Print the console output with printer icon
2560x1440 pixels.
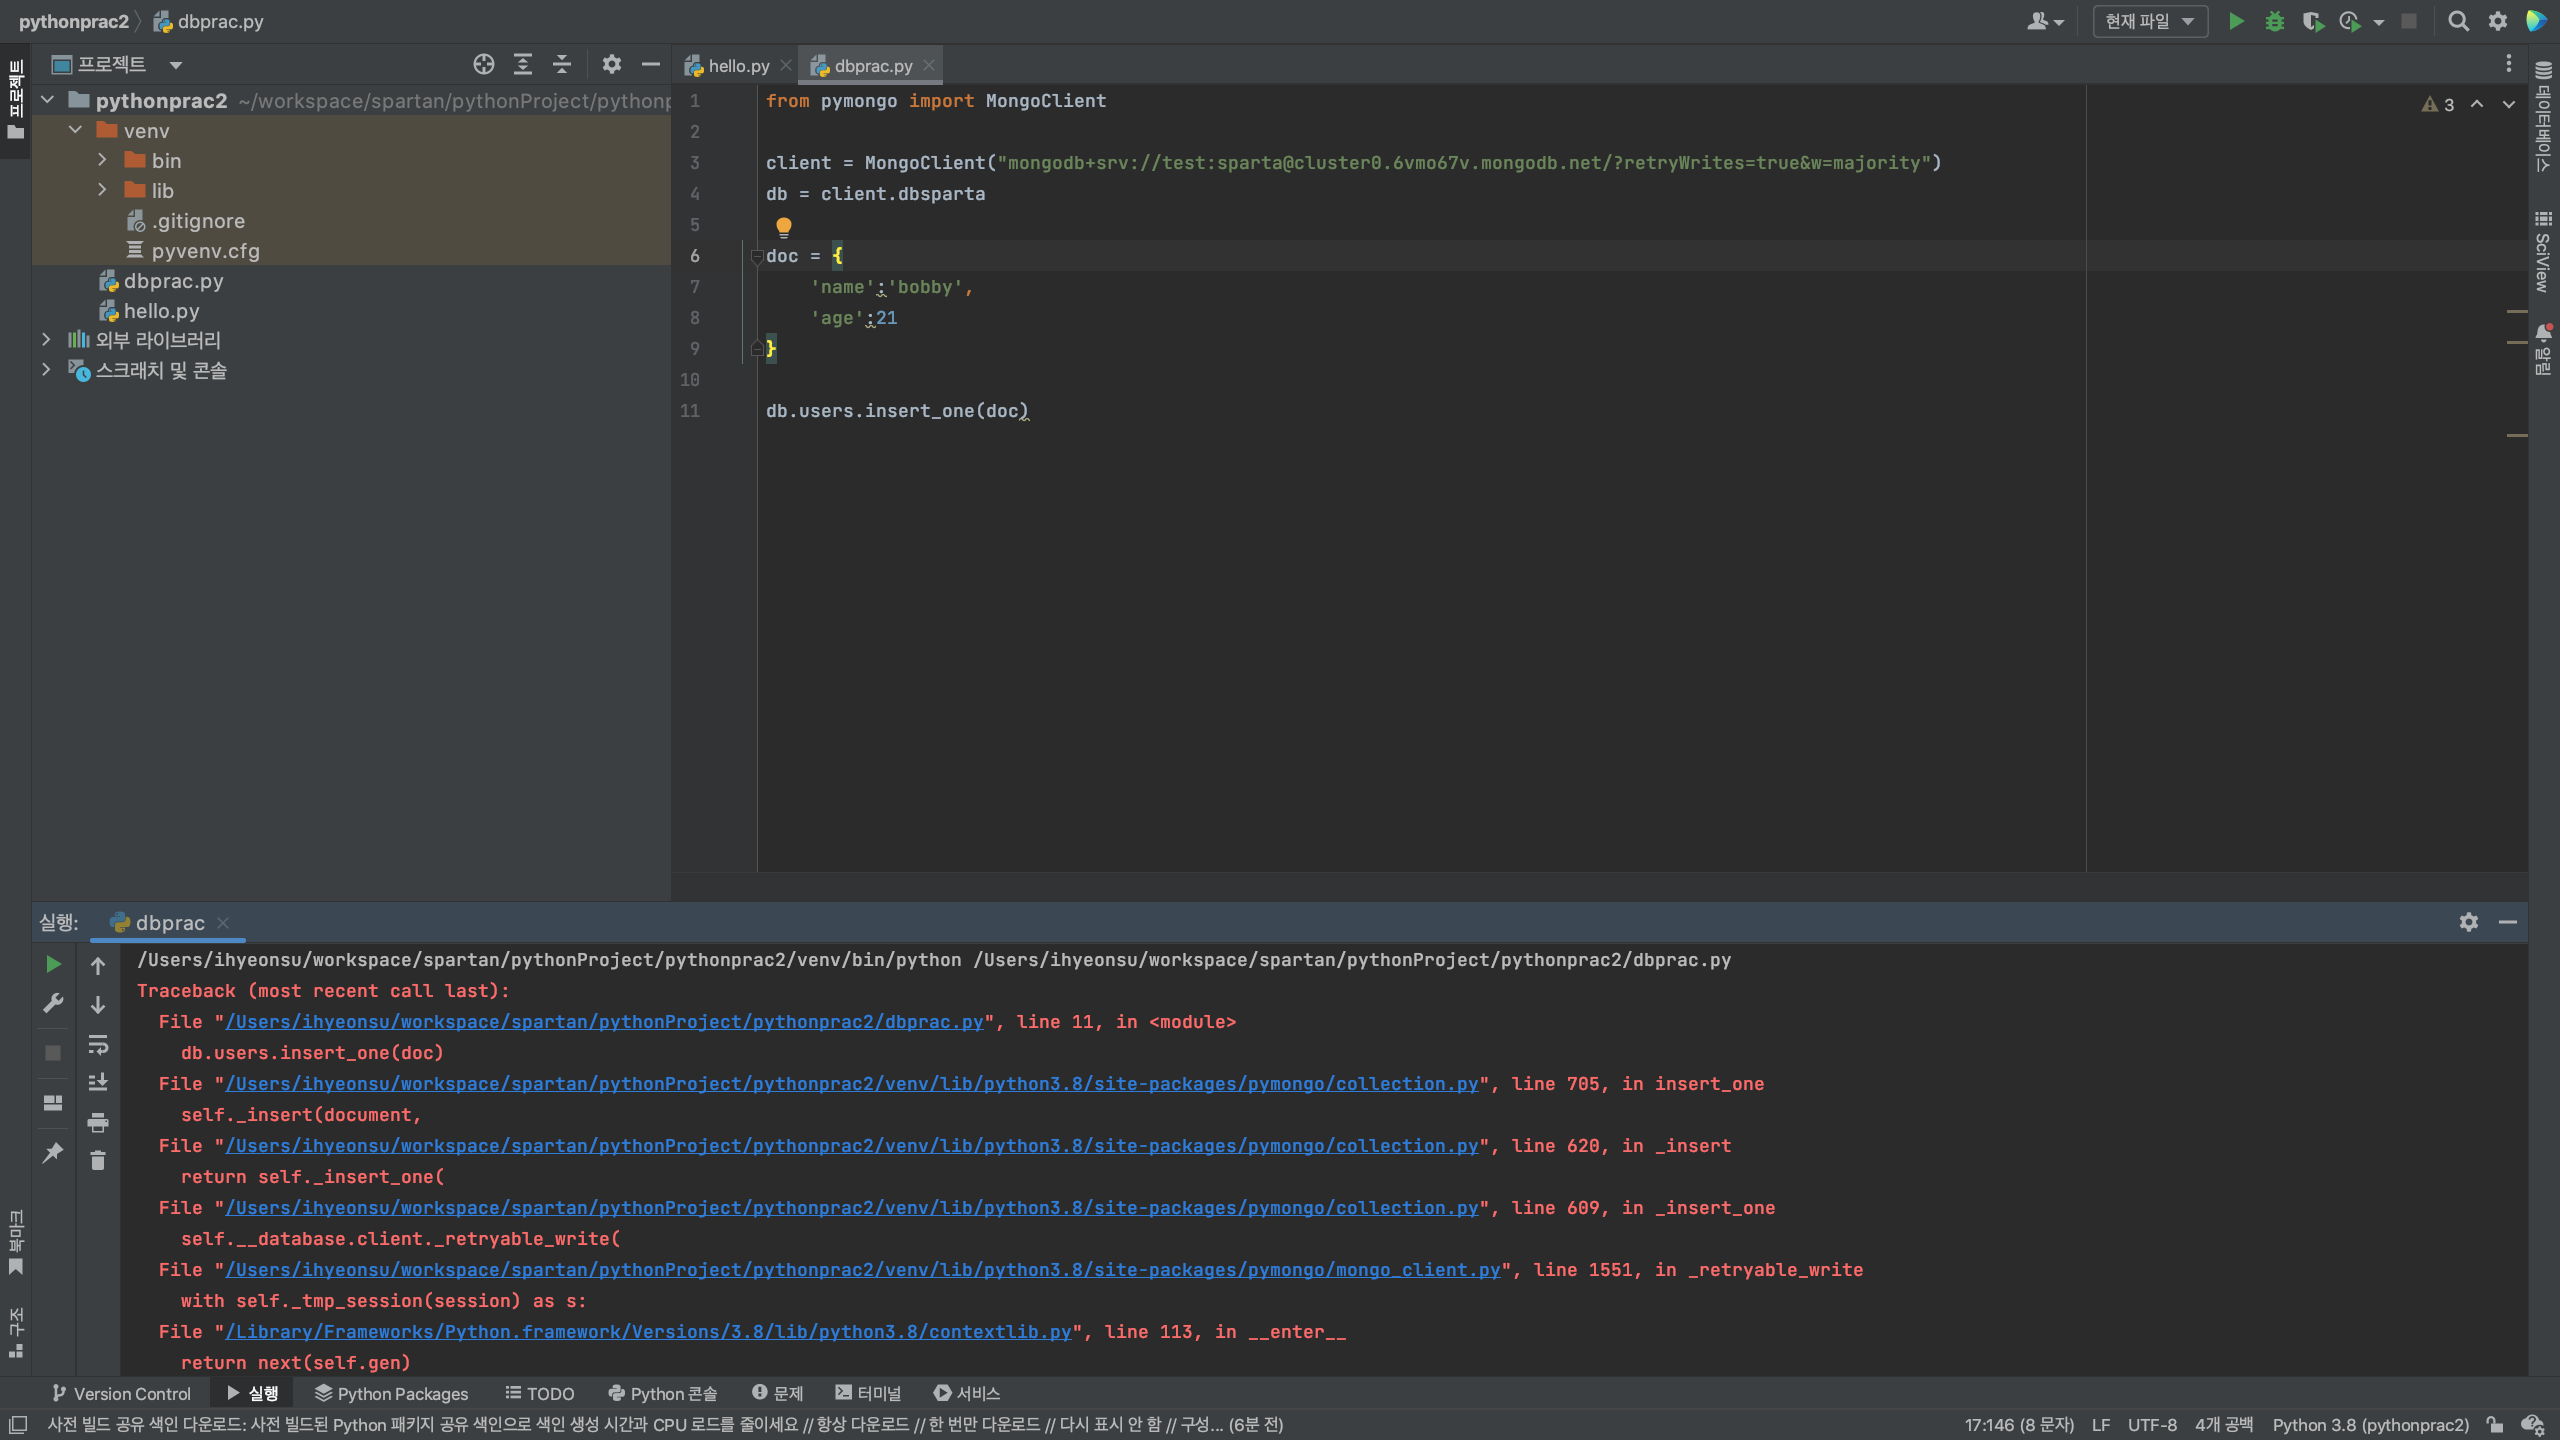(x=98, y=1122)
